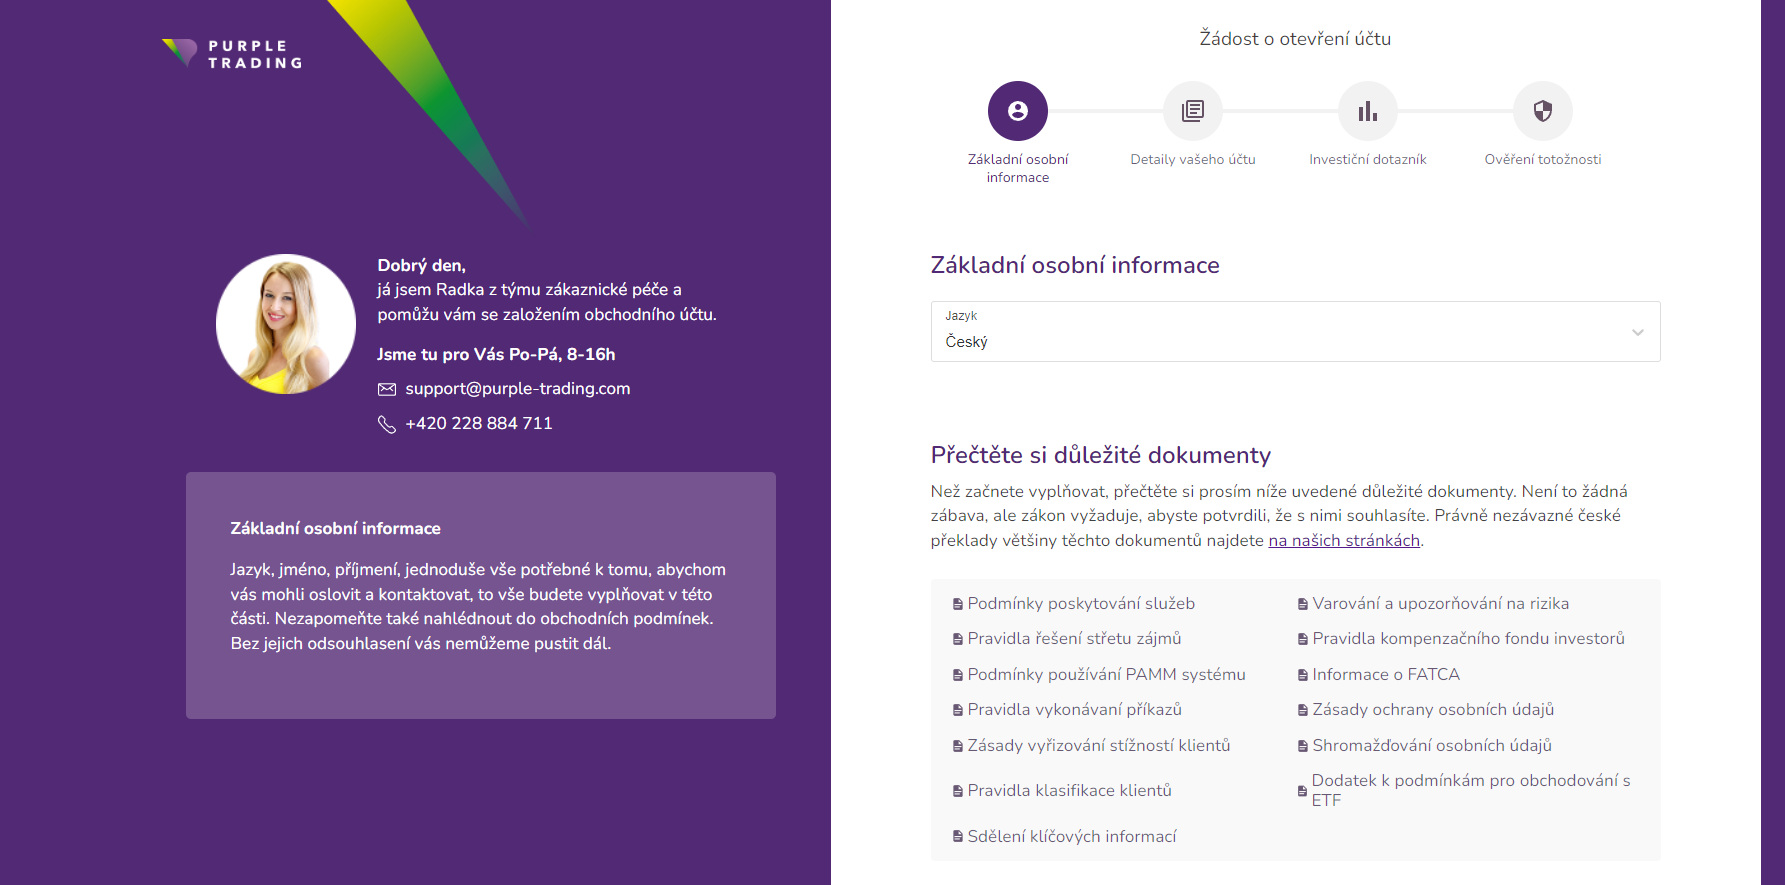Open the 'na našich stránkách' link
The image size is (1785, 885).
[1343, 541]
